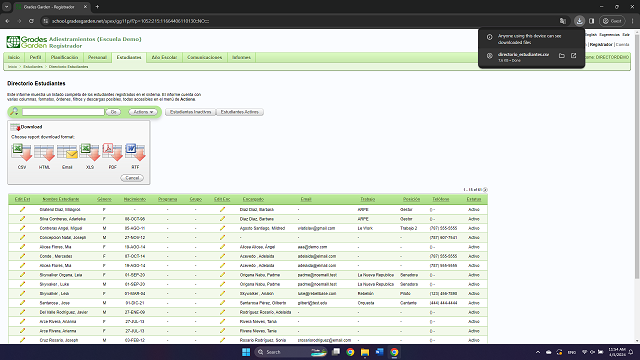Sort by Nombre Estudiante column header
This screenshot has height=360, width=640.
pos(61,199)
